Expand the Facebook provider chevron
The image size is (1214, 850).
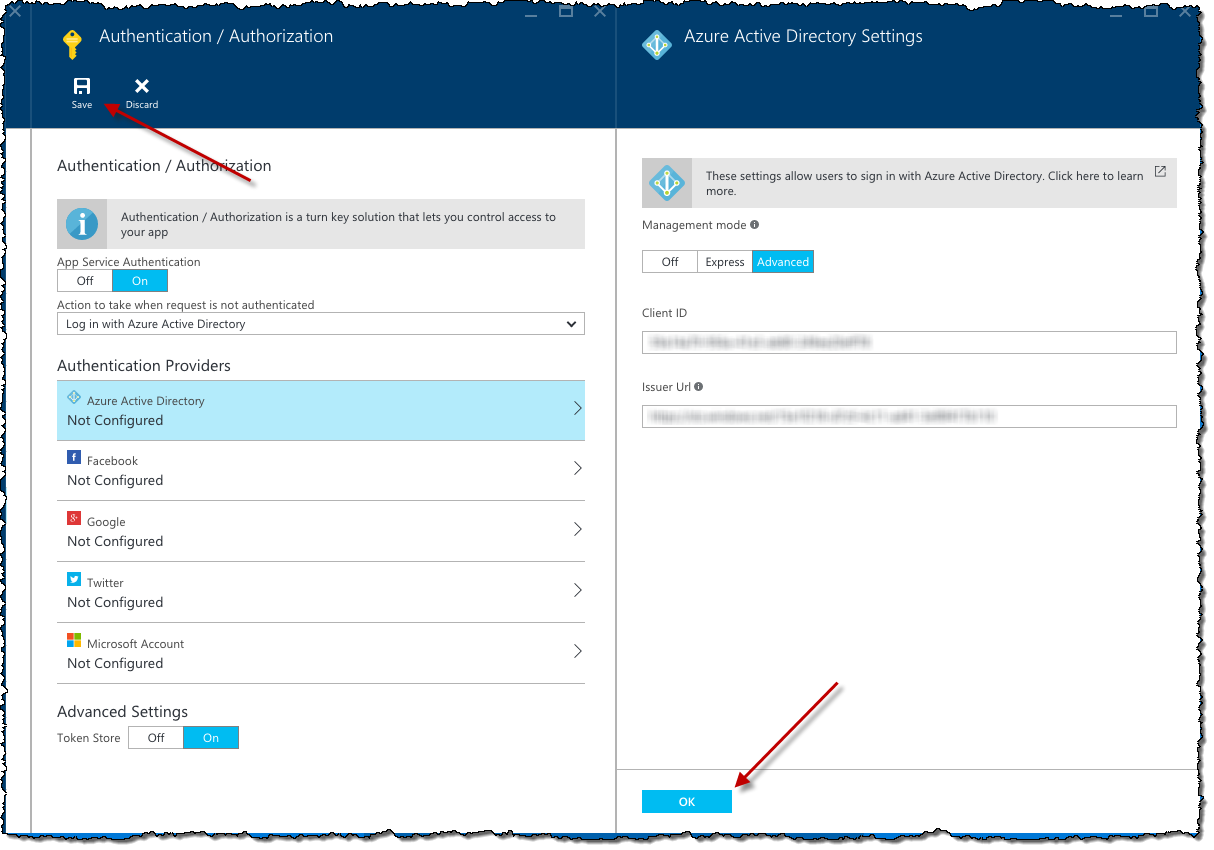point(577,468)
